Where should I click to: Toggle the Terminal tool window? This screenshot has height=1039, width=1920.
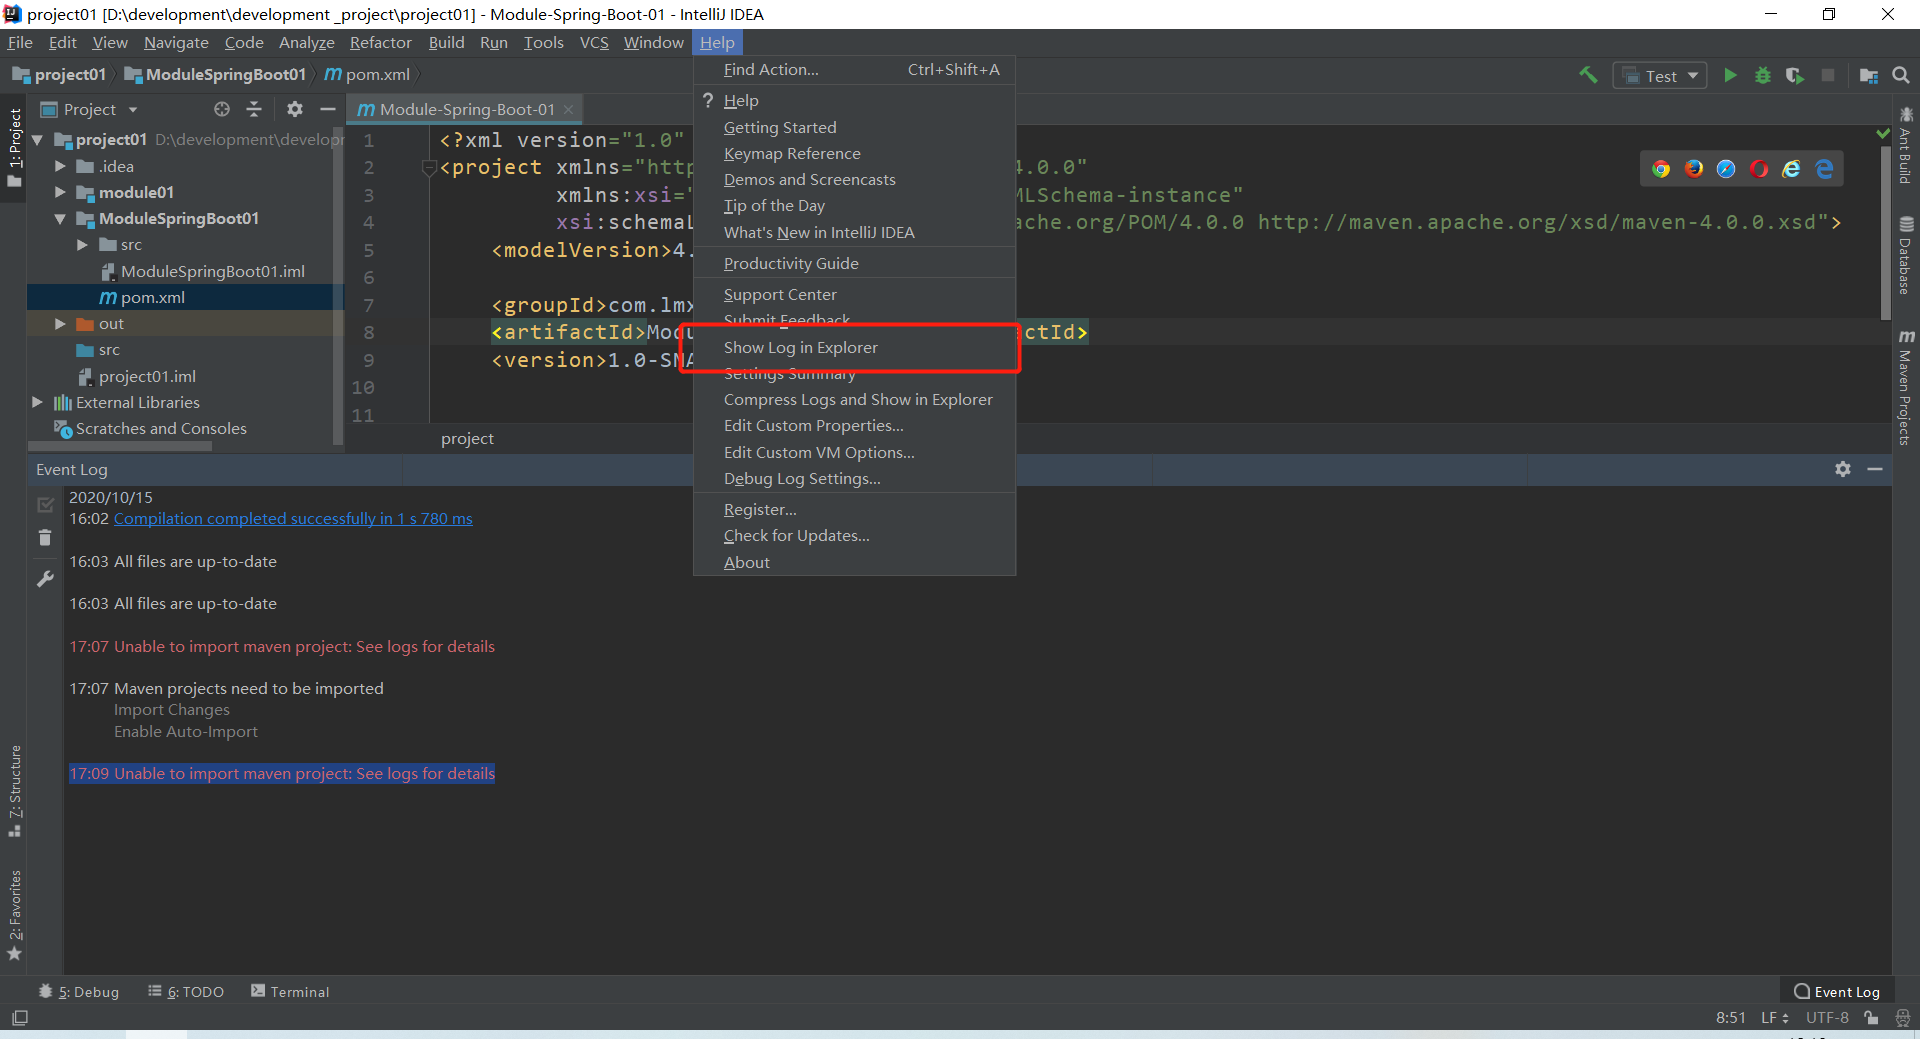pyautogui.click(x=290, y=992)
